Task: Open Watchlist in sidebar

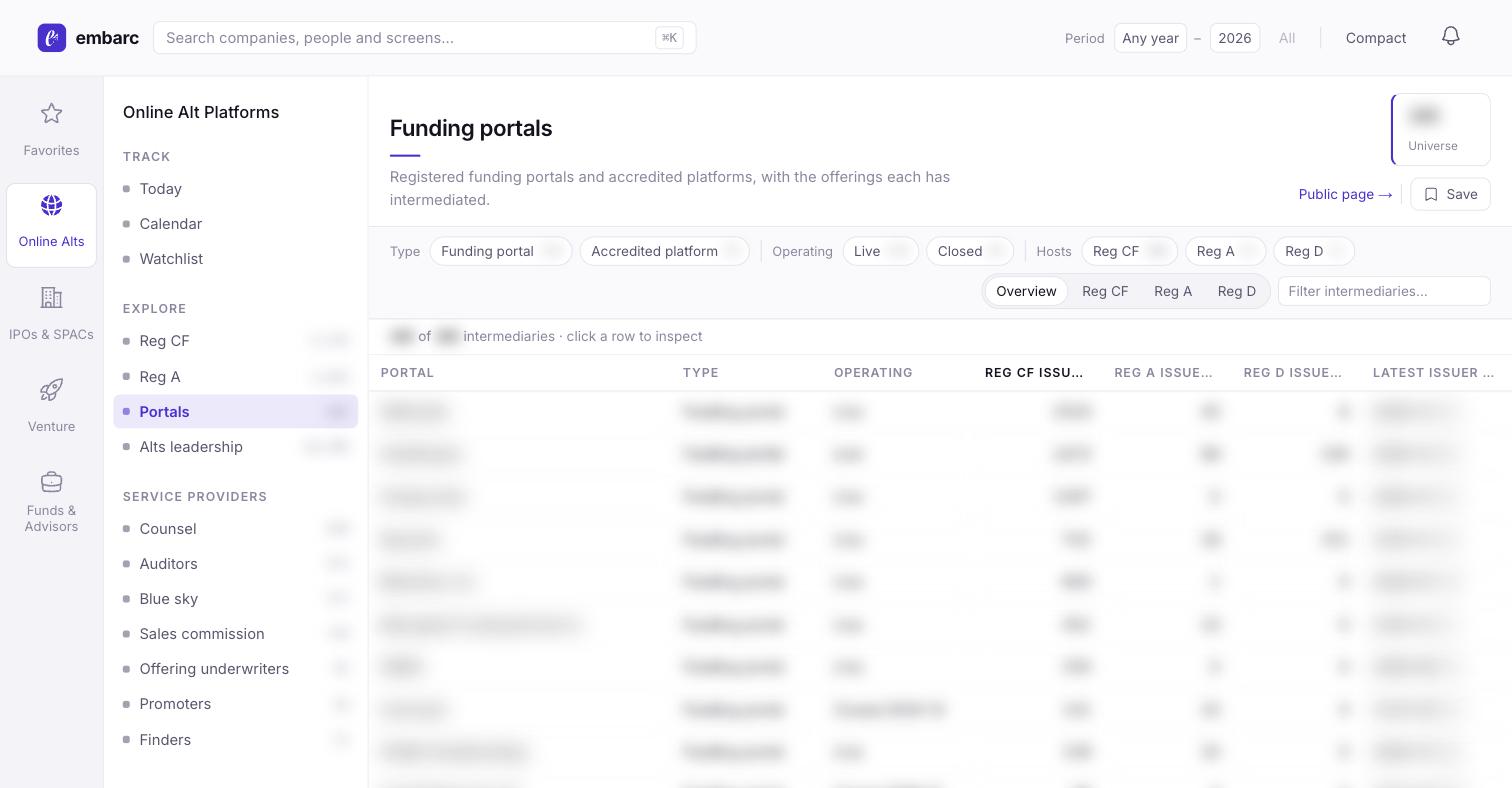Action: pos(236,259)
